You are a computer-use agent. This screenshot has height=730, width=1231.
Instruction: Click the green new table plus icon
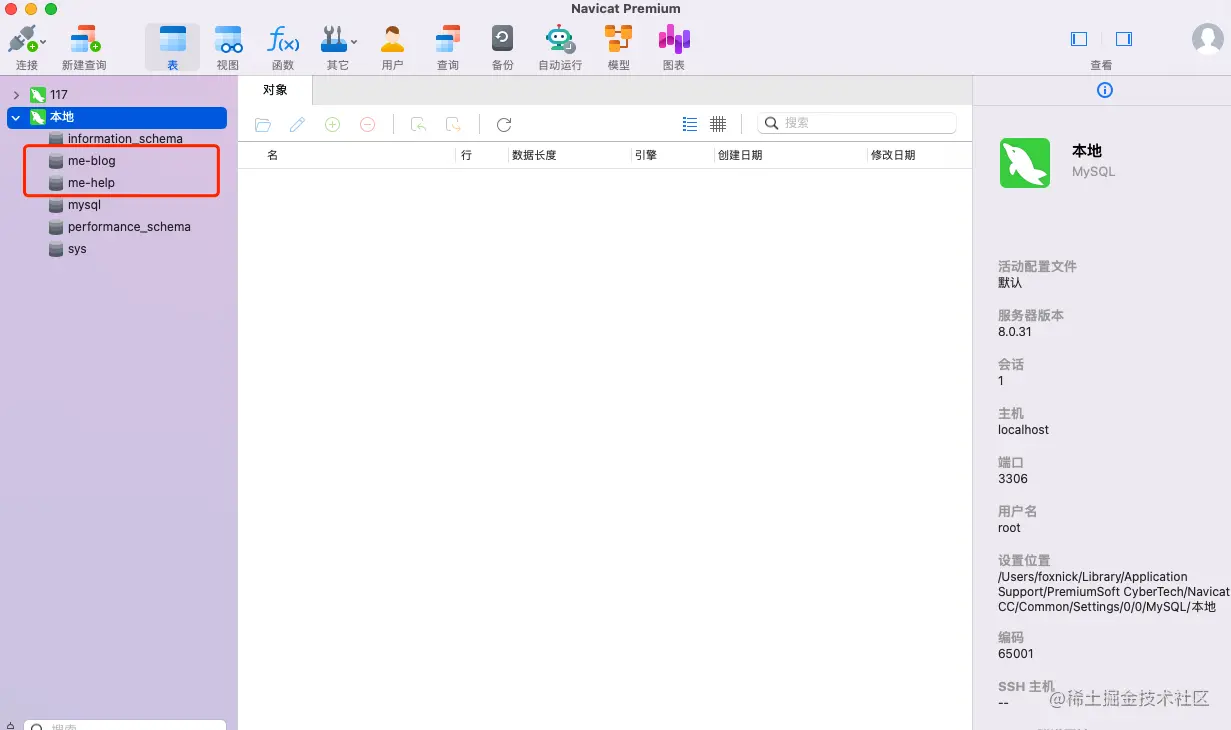[x=332, y=124]
